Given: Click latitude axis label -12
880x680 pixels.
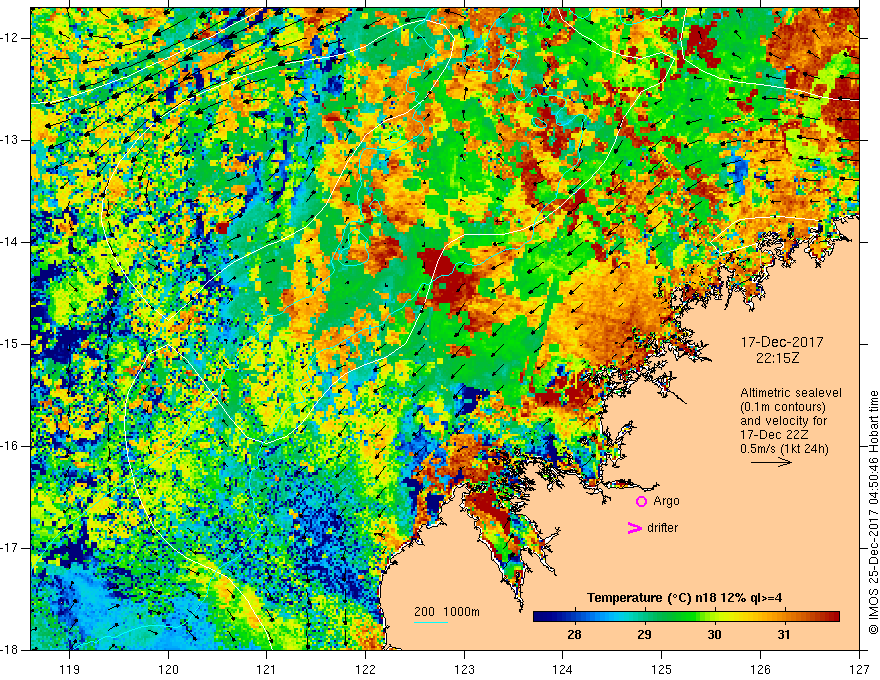Looking at the screenshot, I should point(11,38).
